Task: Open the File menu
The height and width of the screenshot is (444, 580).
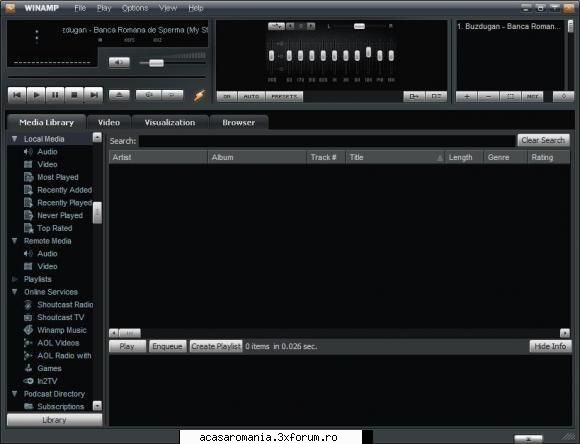Action: tap(80, 8)
